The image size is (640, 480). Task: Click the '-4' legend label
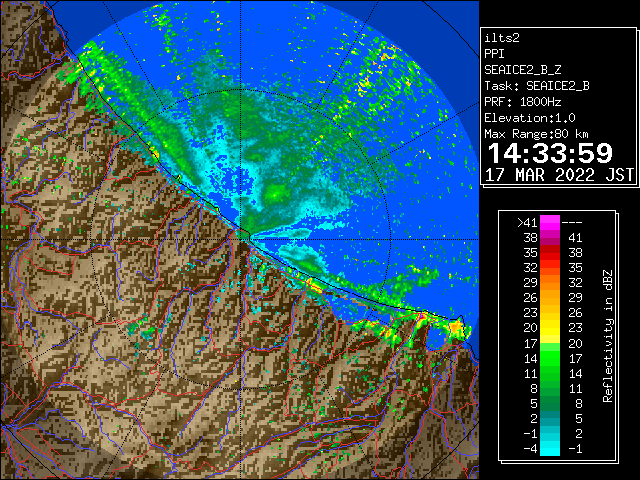[x=530, y=449]
